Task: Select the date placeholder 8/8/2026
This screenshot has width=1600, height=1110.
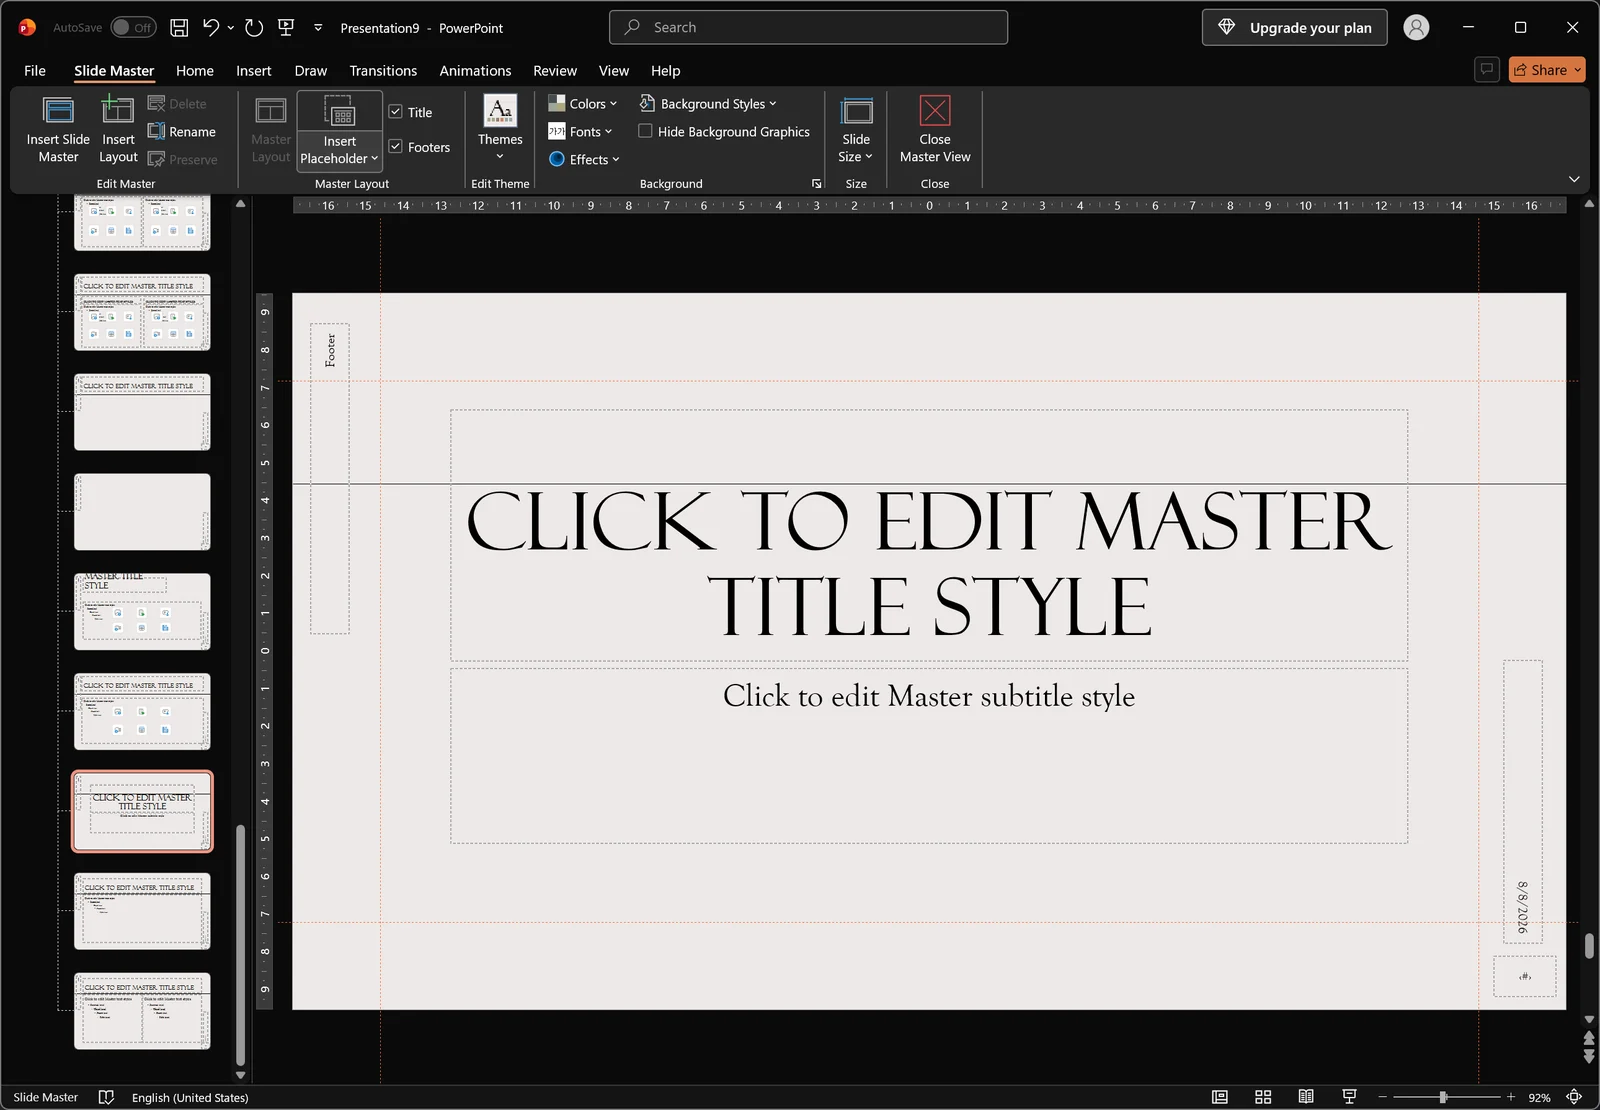Action: click(x=1523, y=801)
